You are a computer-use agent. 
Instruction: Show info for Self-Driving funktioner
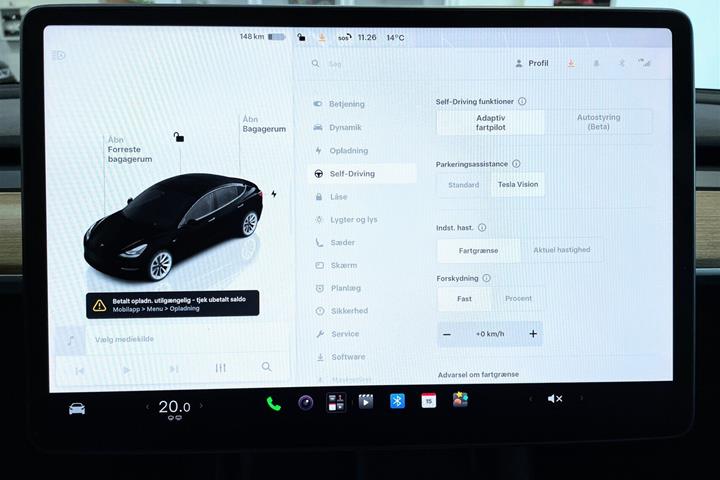point(522,102)
